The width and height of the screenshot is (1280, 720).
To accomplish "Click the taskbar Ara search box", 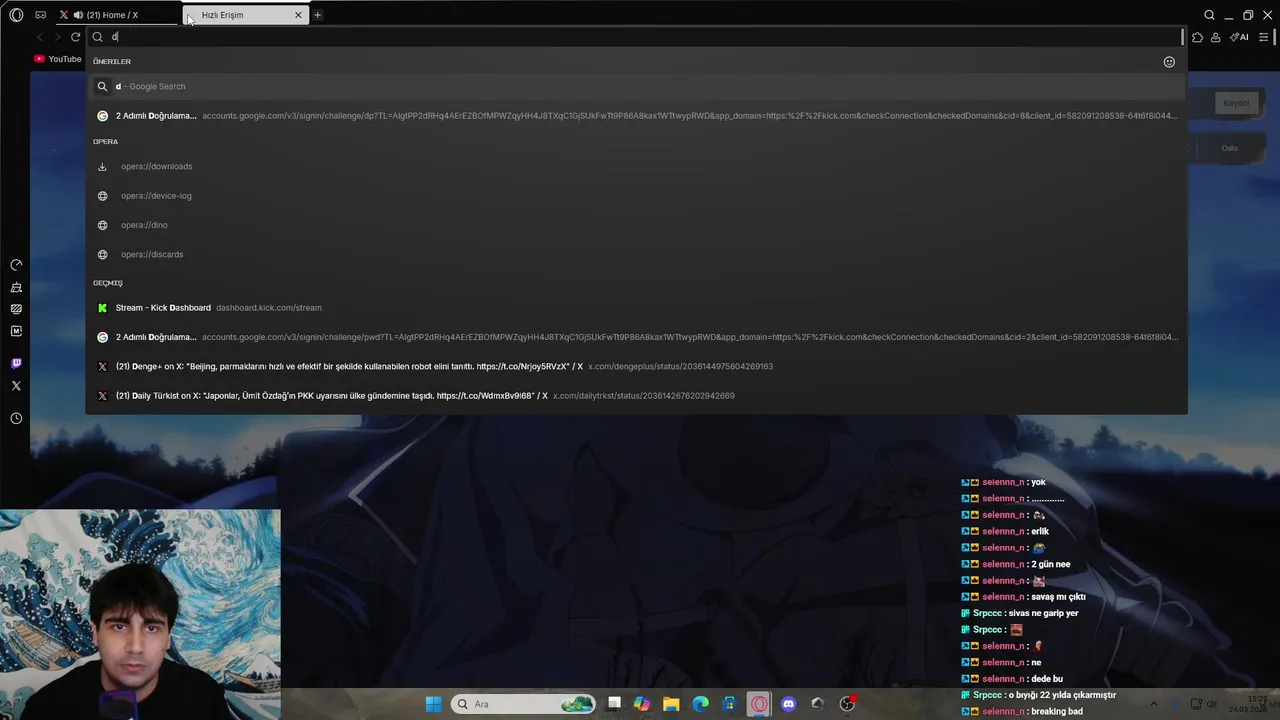I will (x=523, y=704).
